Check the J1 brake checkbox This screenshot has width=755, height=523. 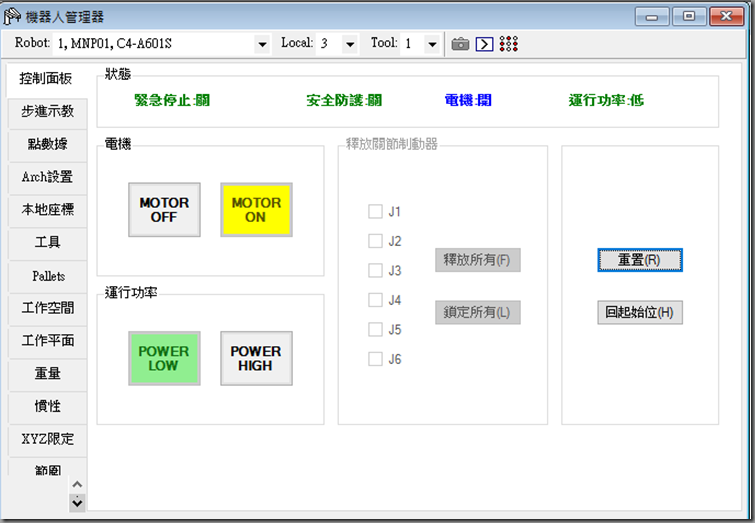[375, 211]
